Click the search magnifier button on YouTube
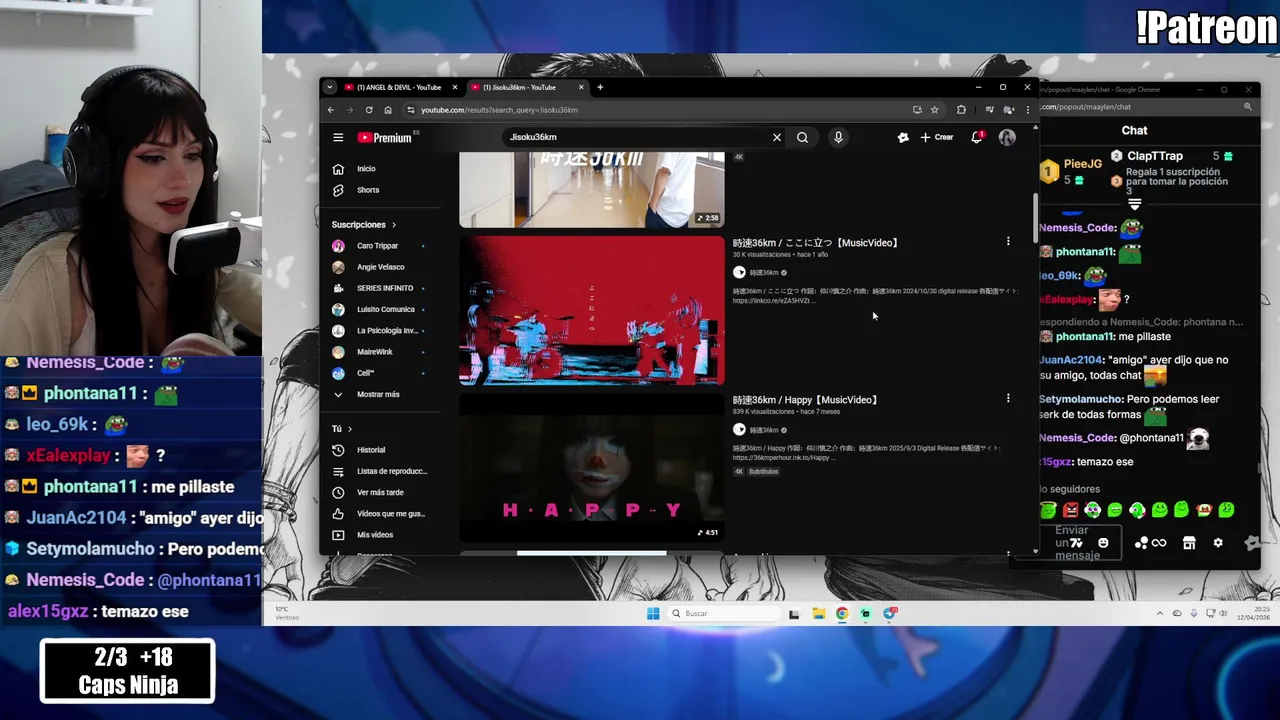 pyautogui.click(x=802, y=137)
